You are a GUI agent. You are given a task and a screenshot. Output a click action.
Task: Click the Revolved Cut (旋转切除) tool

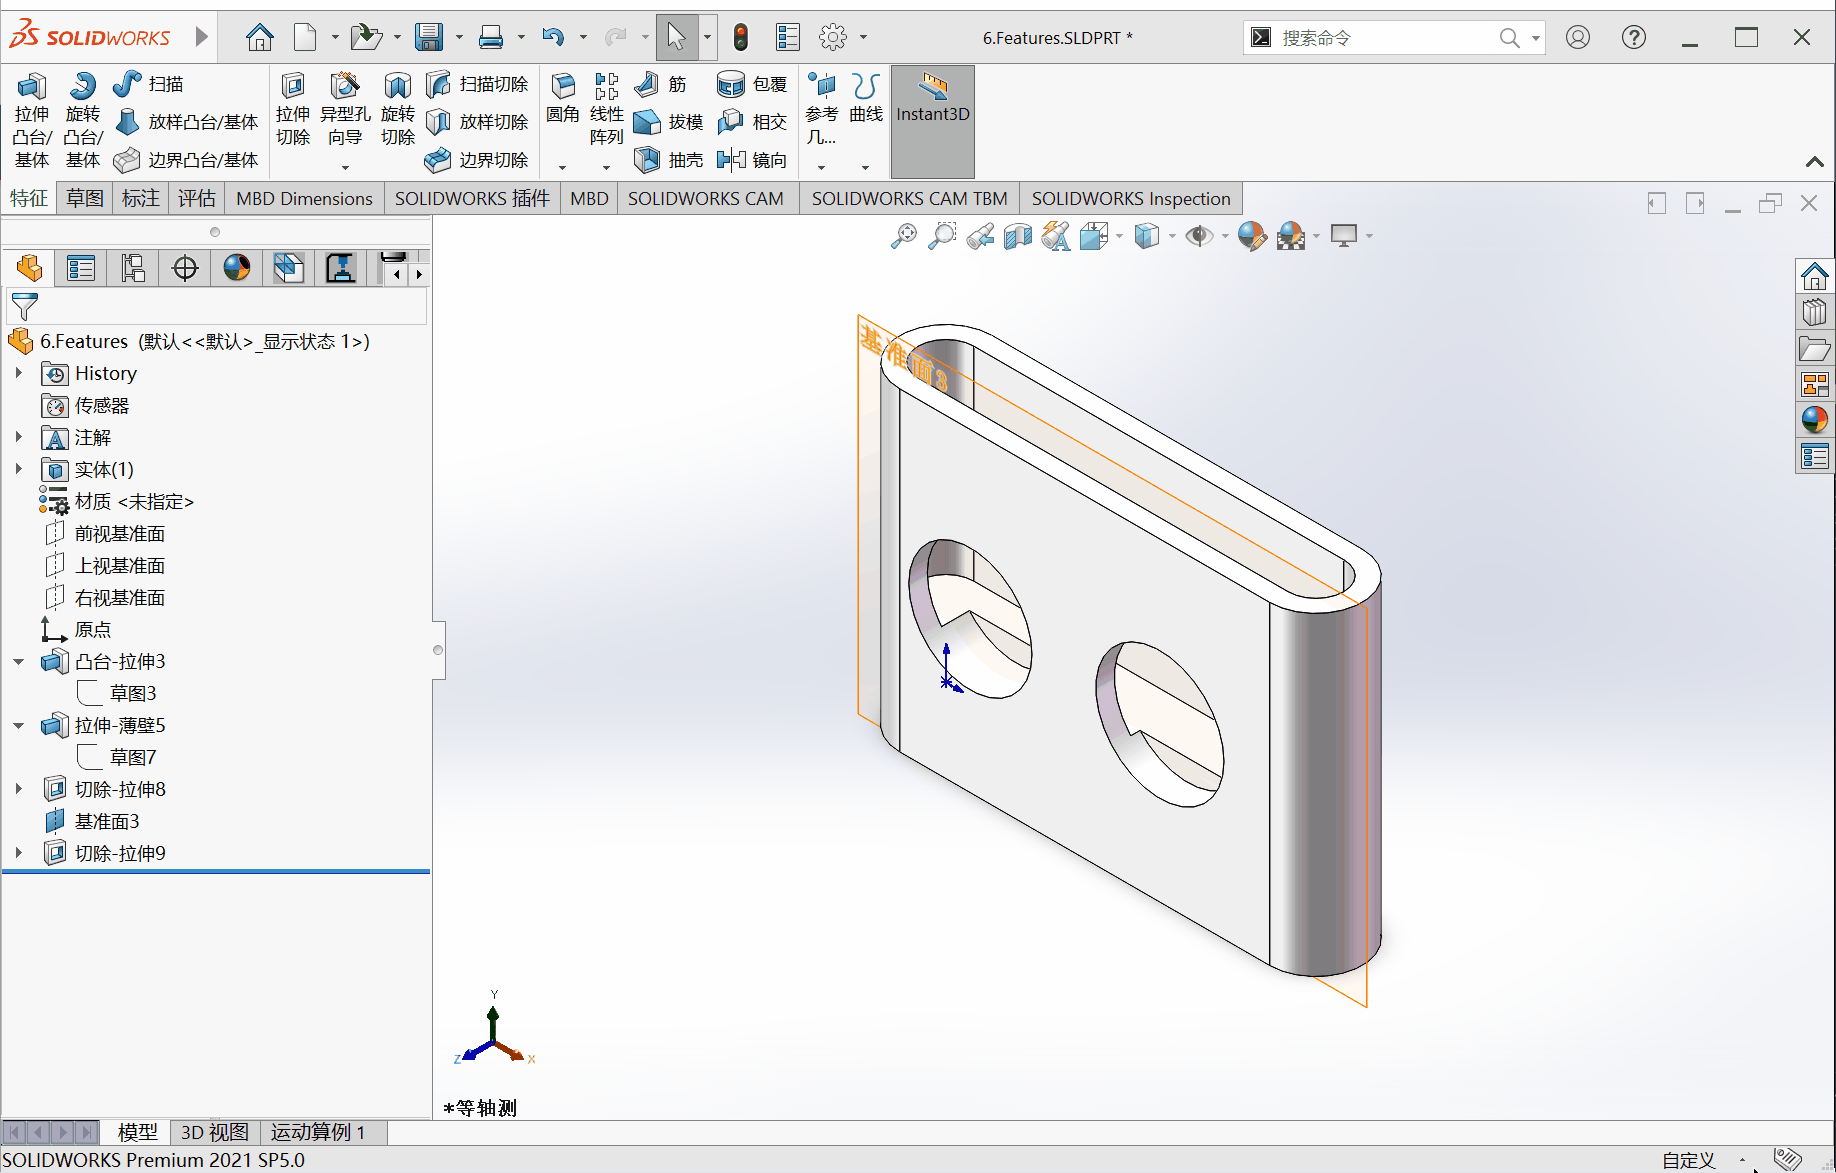[398, 110]
